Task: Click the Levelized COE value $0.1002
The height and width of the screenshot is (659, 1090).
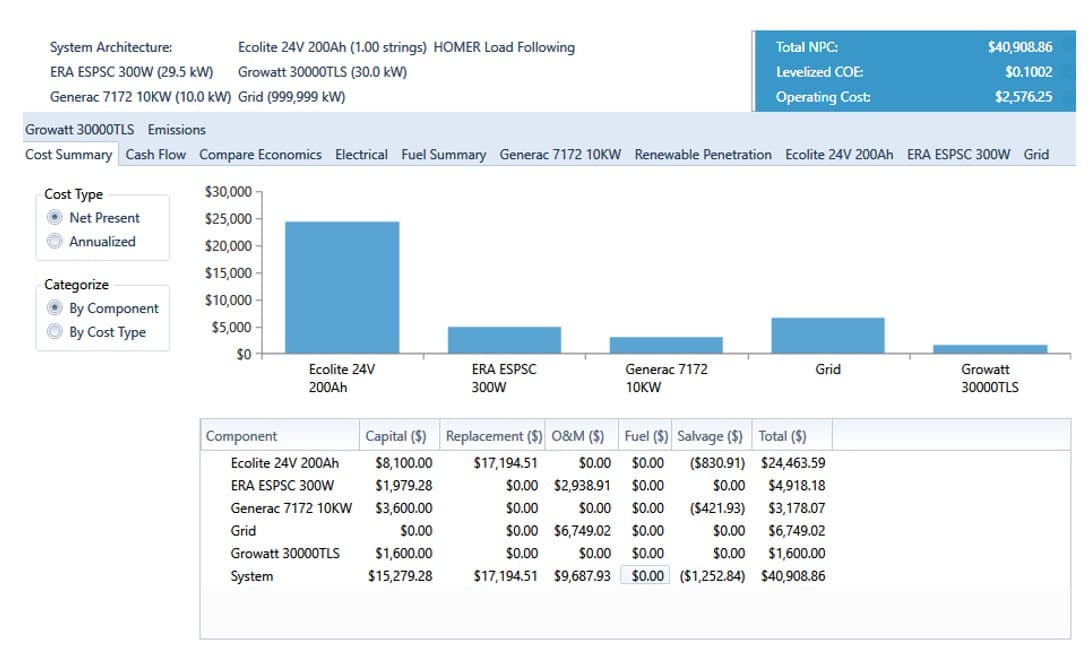Action: point(1029,72)
